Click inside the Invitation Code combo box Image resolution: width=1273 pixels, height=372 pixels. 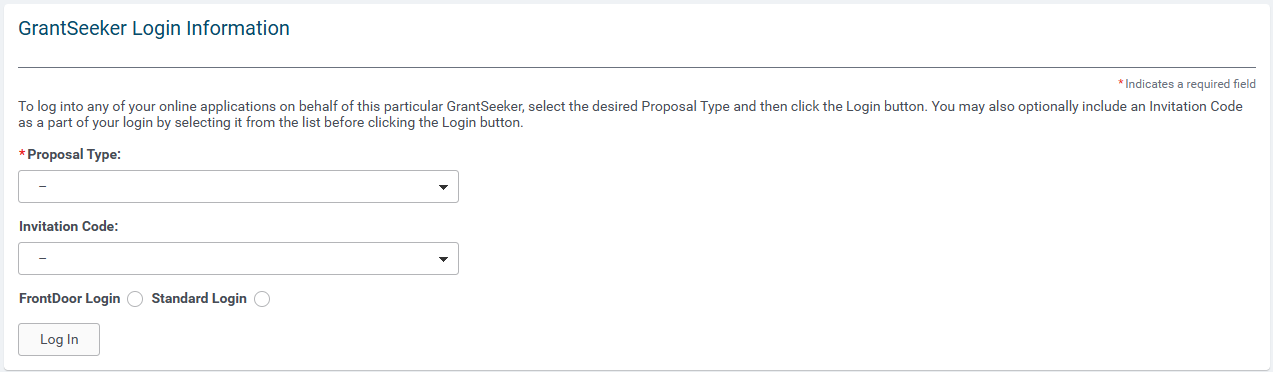point(239,259)
